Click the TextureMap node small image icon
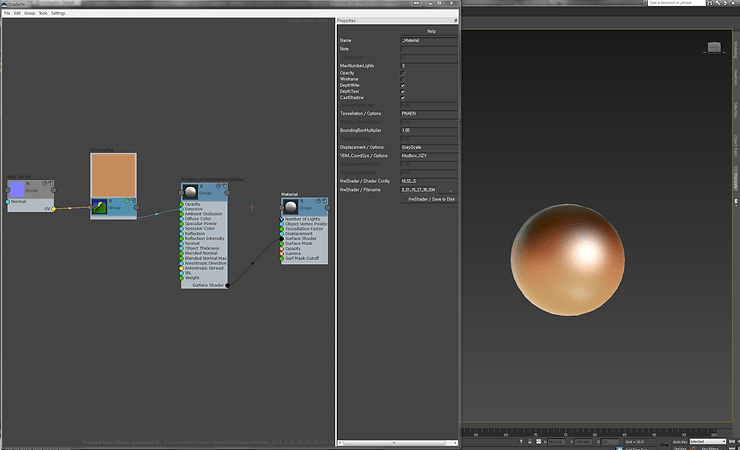The height and width of the screenshot is (450, 740). [x=100, y=207]
